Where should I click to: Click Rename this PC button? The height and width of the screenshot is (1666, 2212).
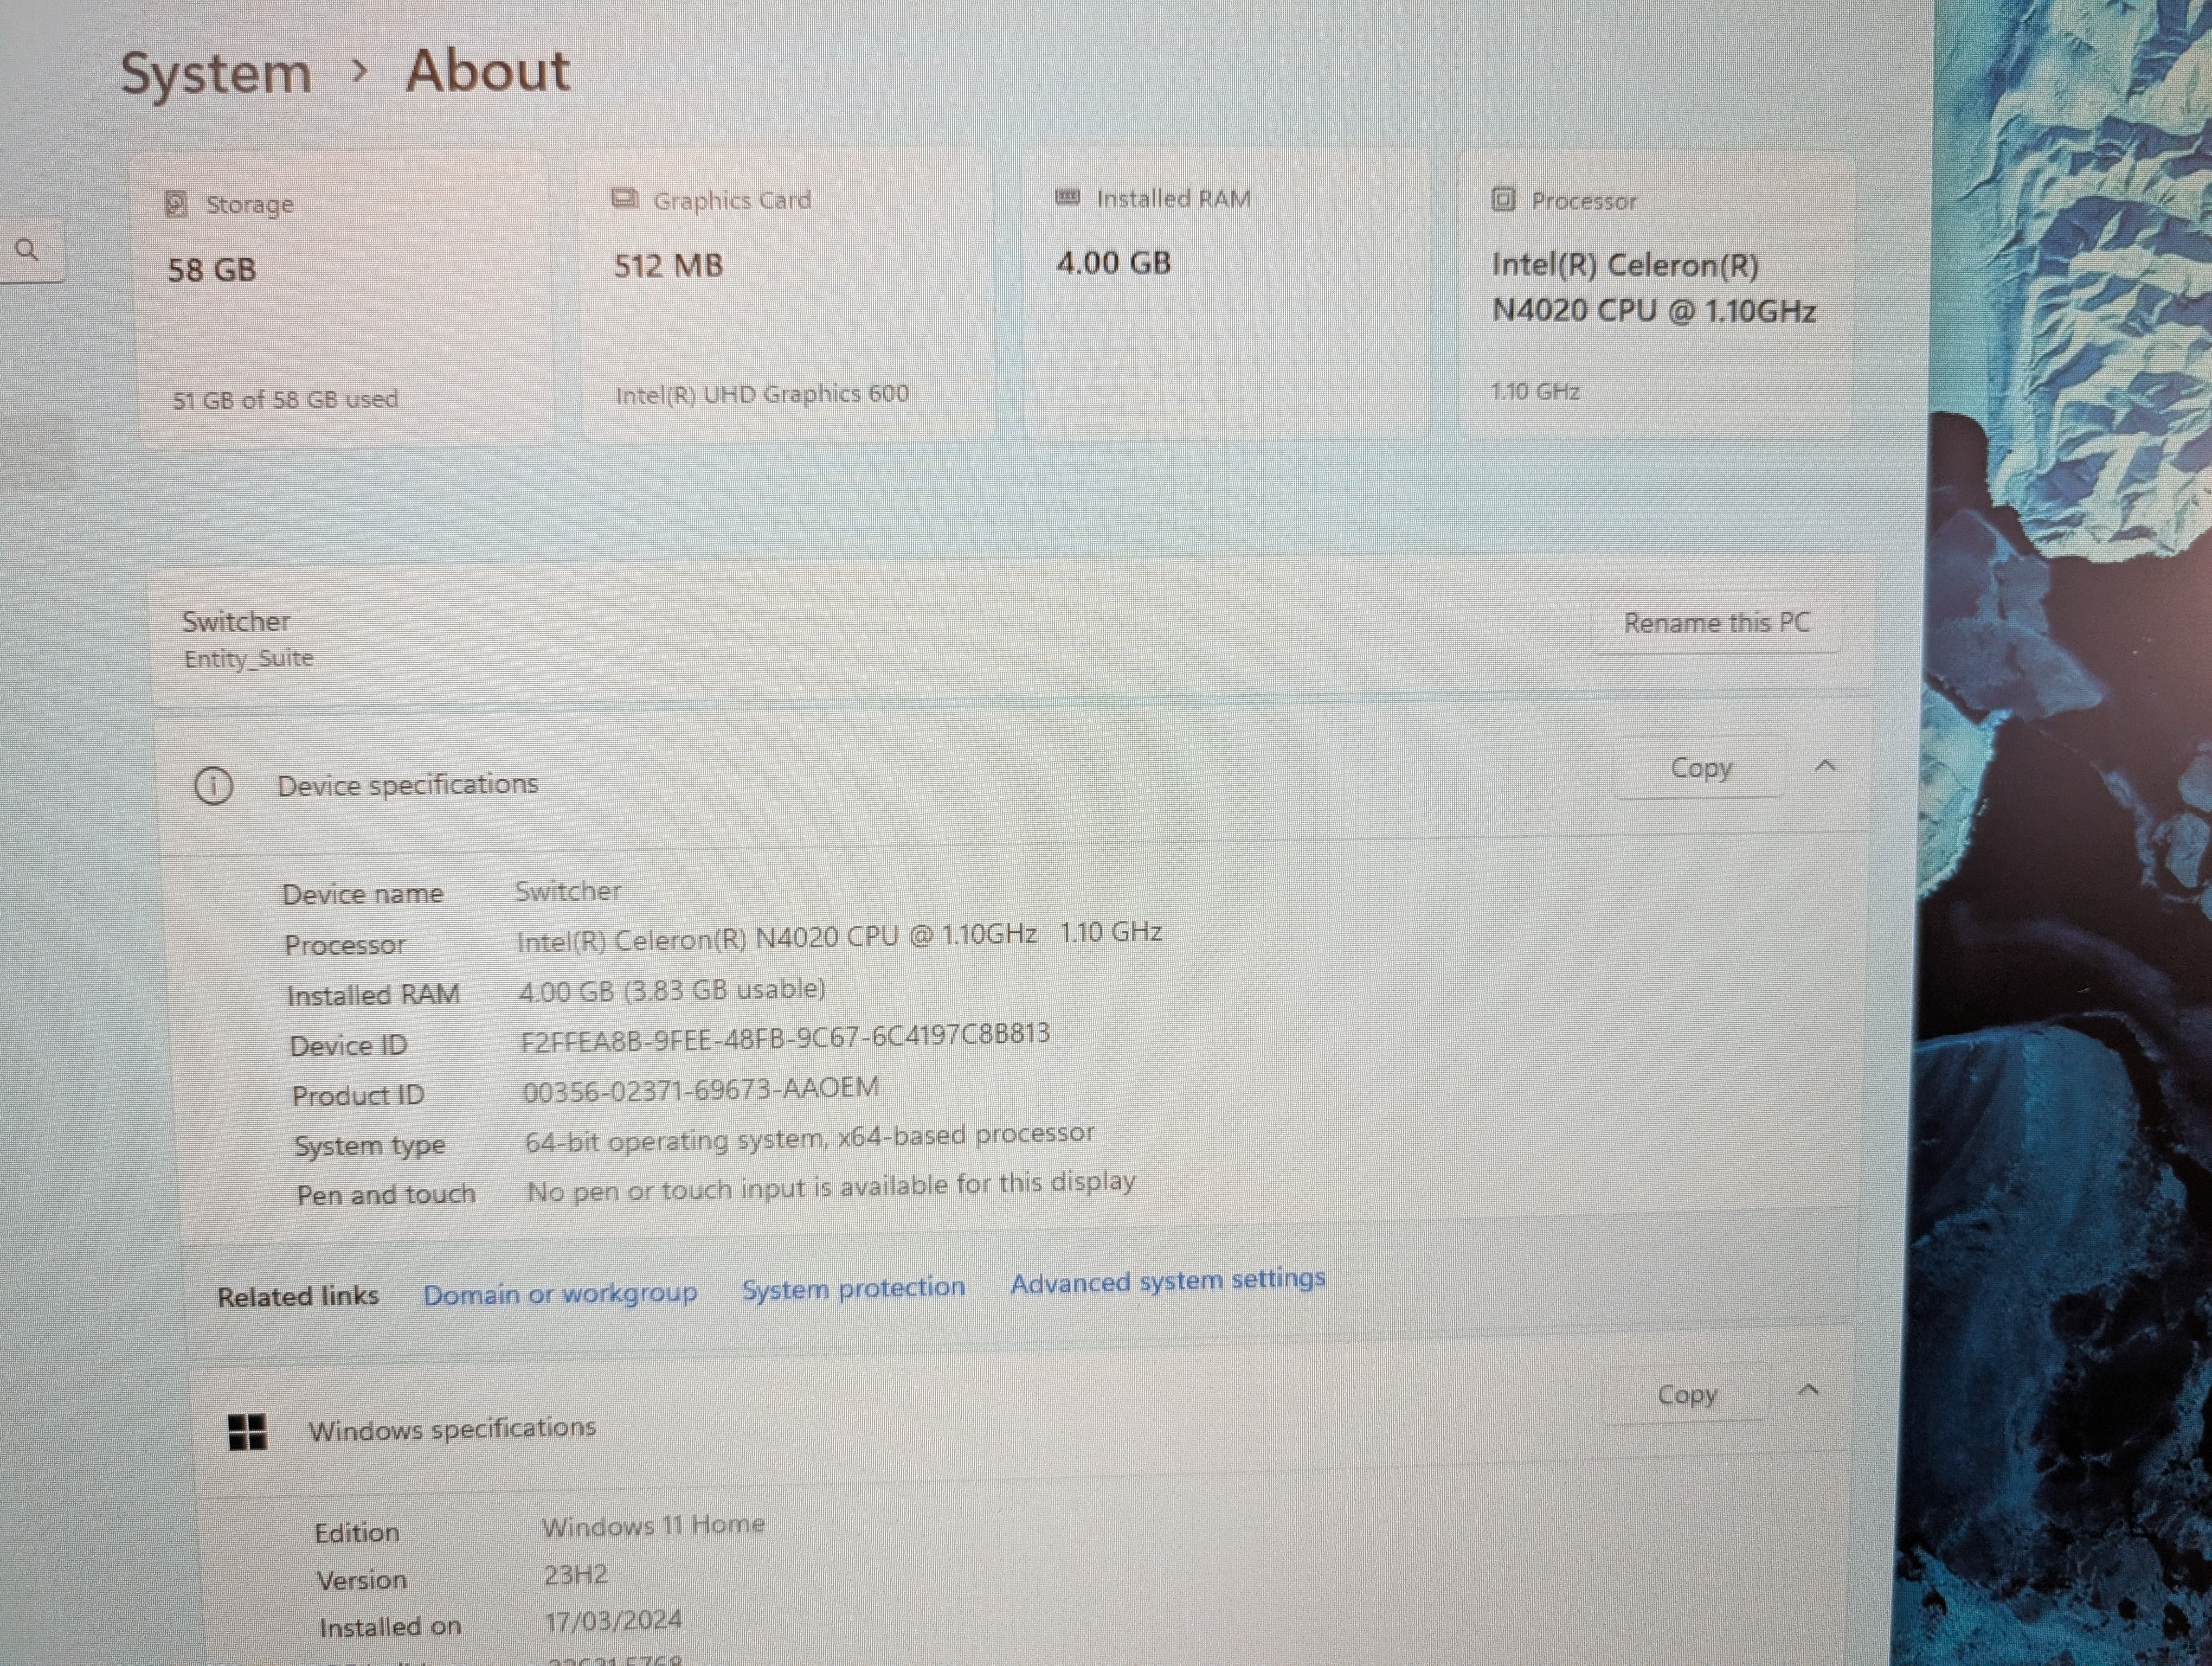click(1716, 622)
